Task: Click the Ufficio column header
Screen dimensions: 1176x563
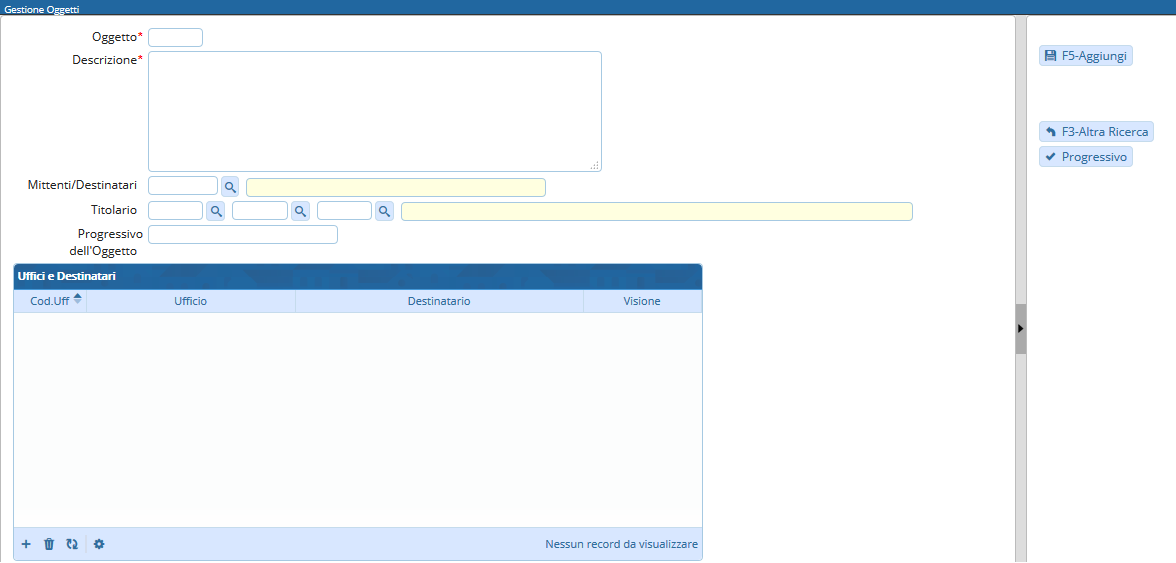Action: point(190,301)
